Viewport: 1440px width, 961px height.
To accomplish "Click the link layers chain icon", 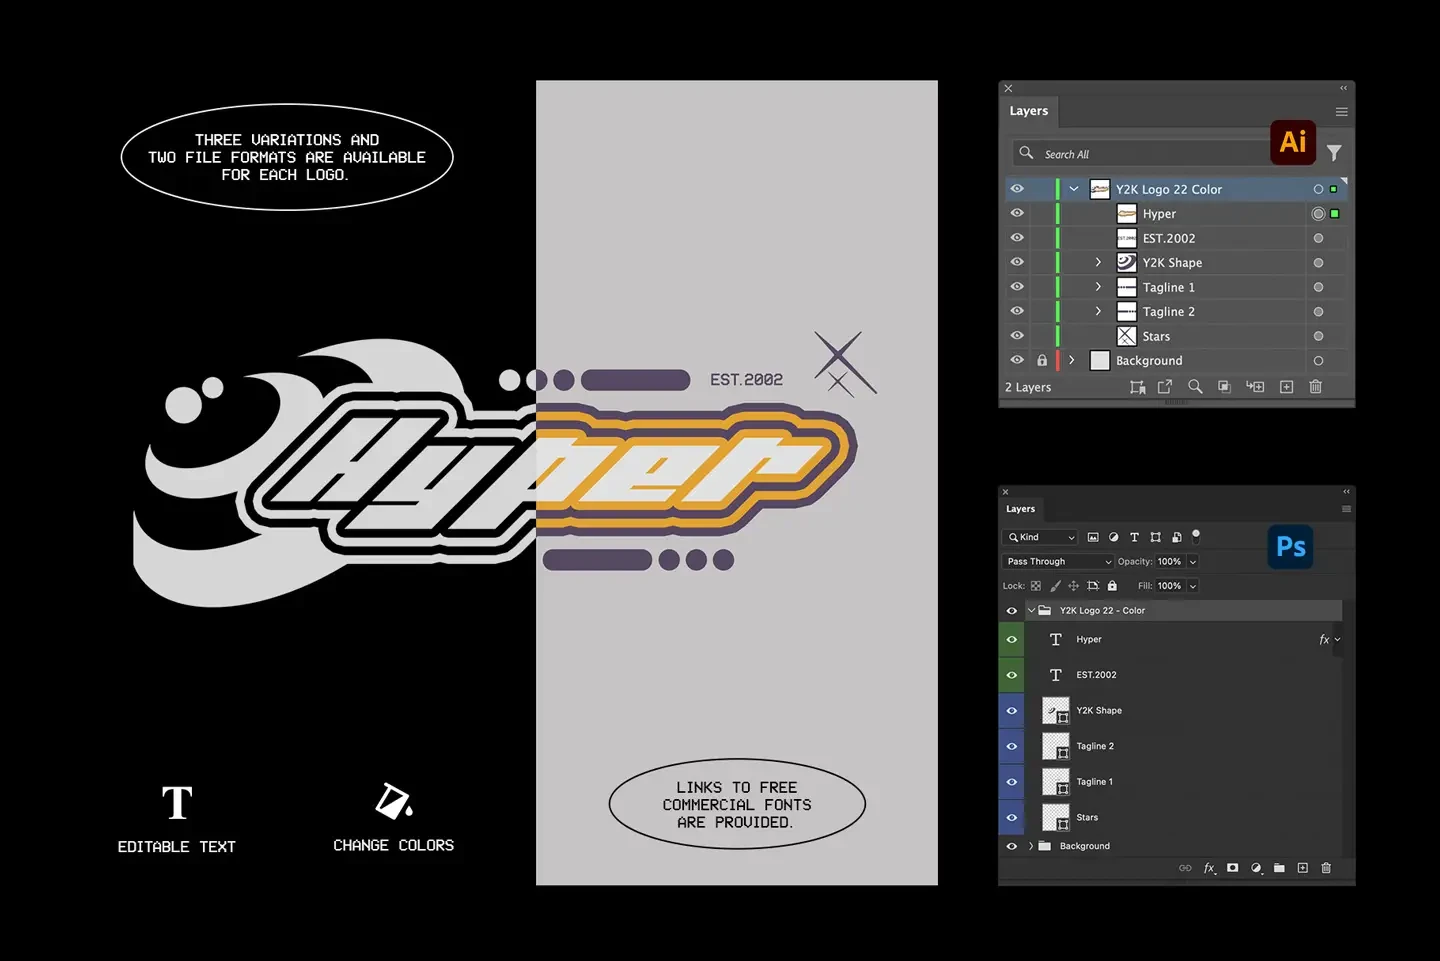I will tap(1185, 868).
